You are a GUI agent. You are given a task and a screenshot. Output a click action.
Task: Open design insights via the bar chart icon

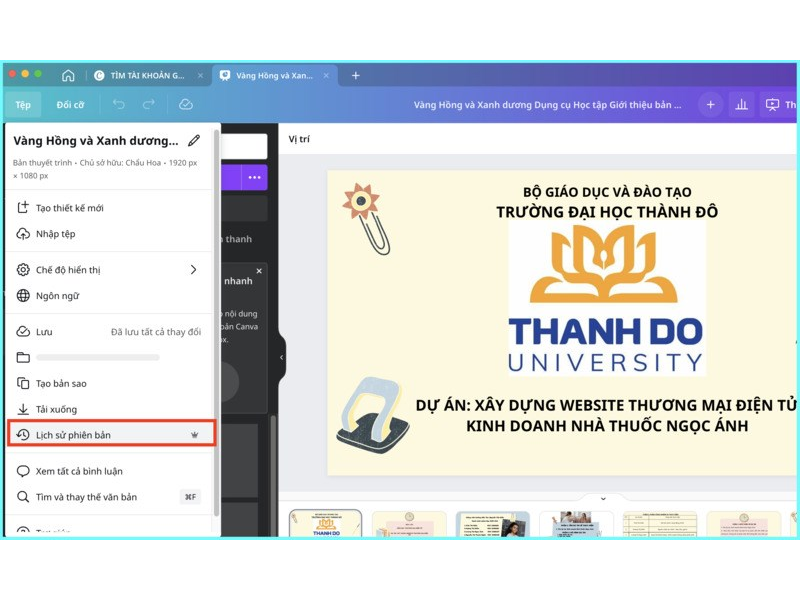click(x=741, y=104)
